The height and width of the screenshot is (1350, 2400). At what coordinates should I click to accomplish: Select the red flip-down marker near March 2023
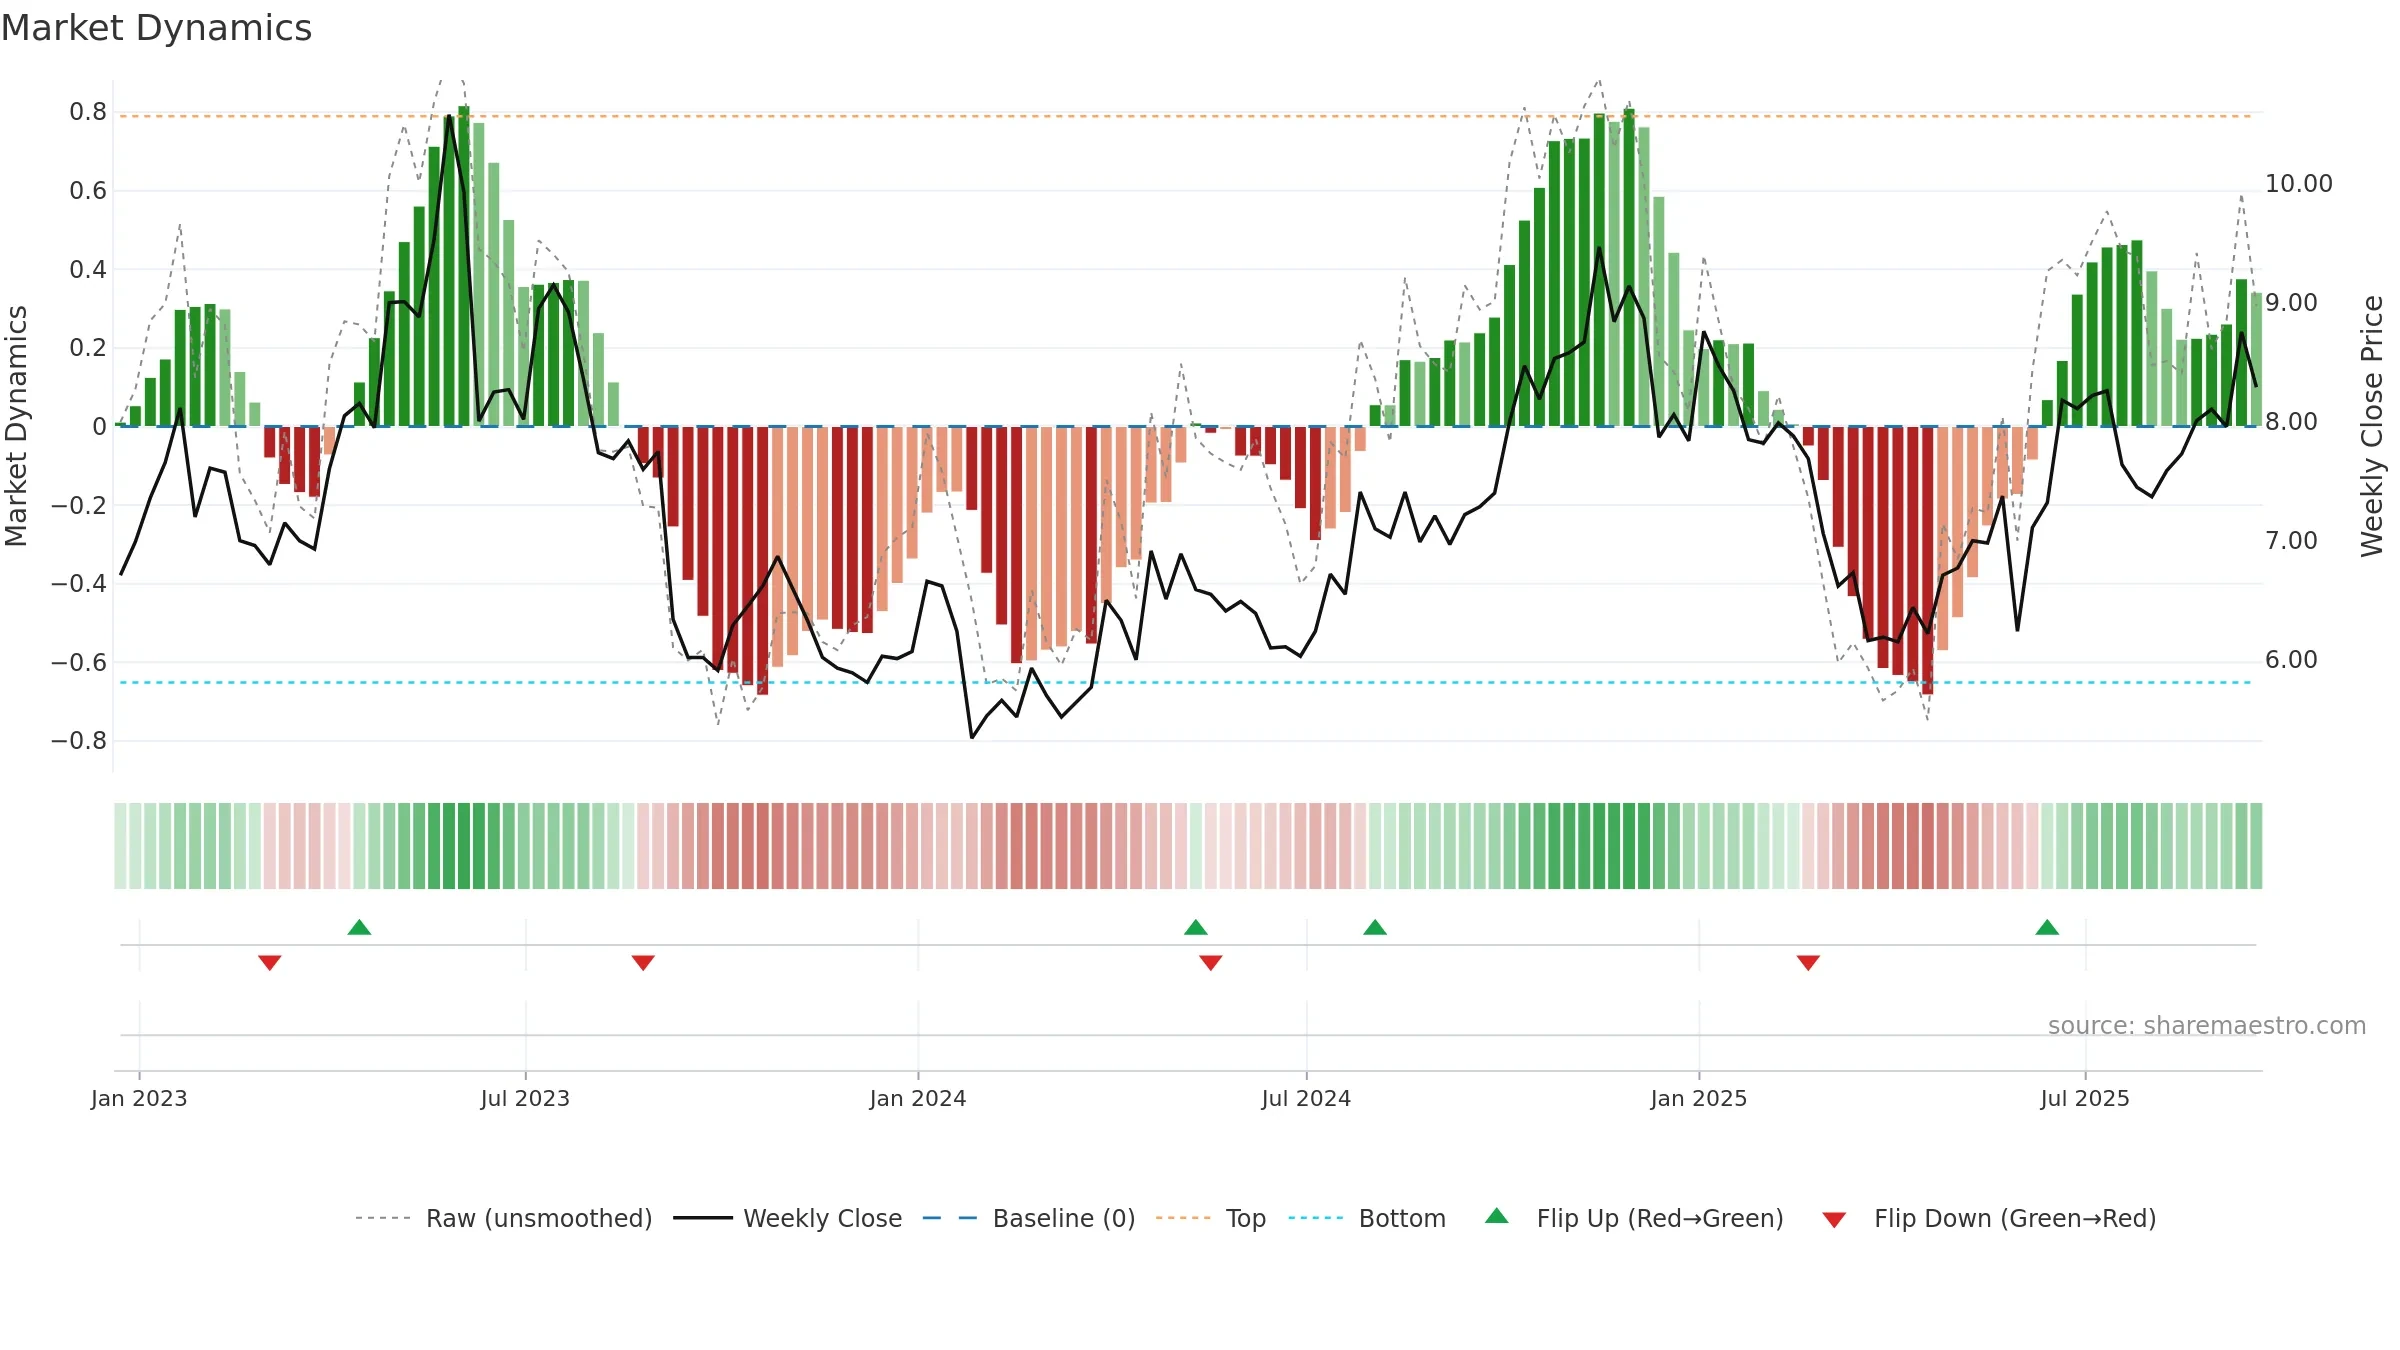(270, 962)
